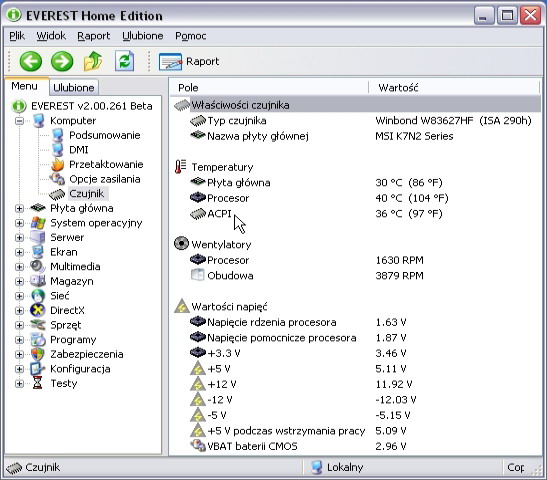Expand the Sieć node
Image resolution: width=547 pixels, height=480 pixels.
pos(20,296)
